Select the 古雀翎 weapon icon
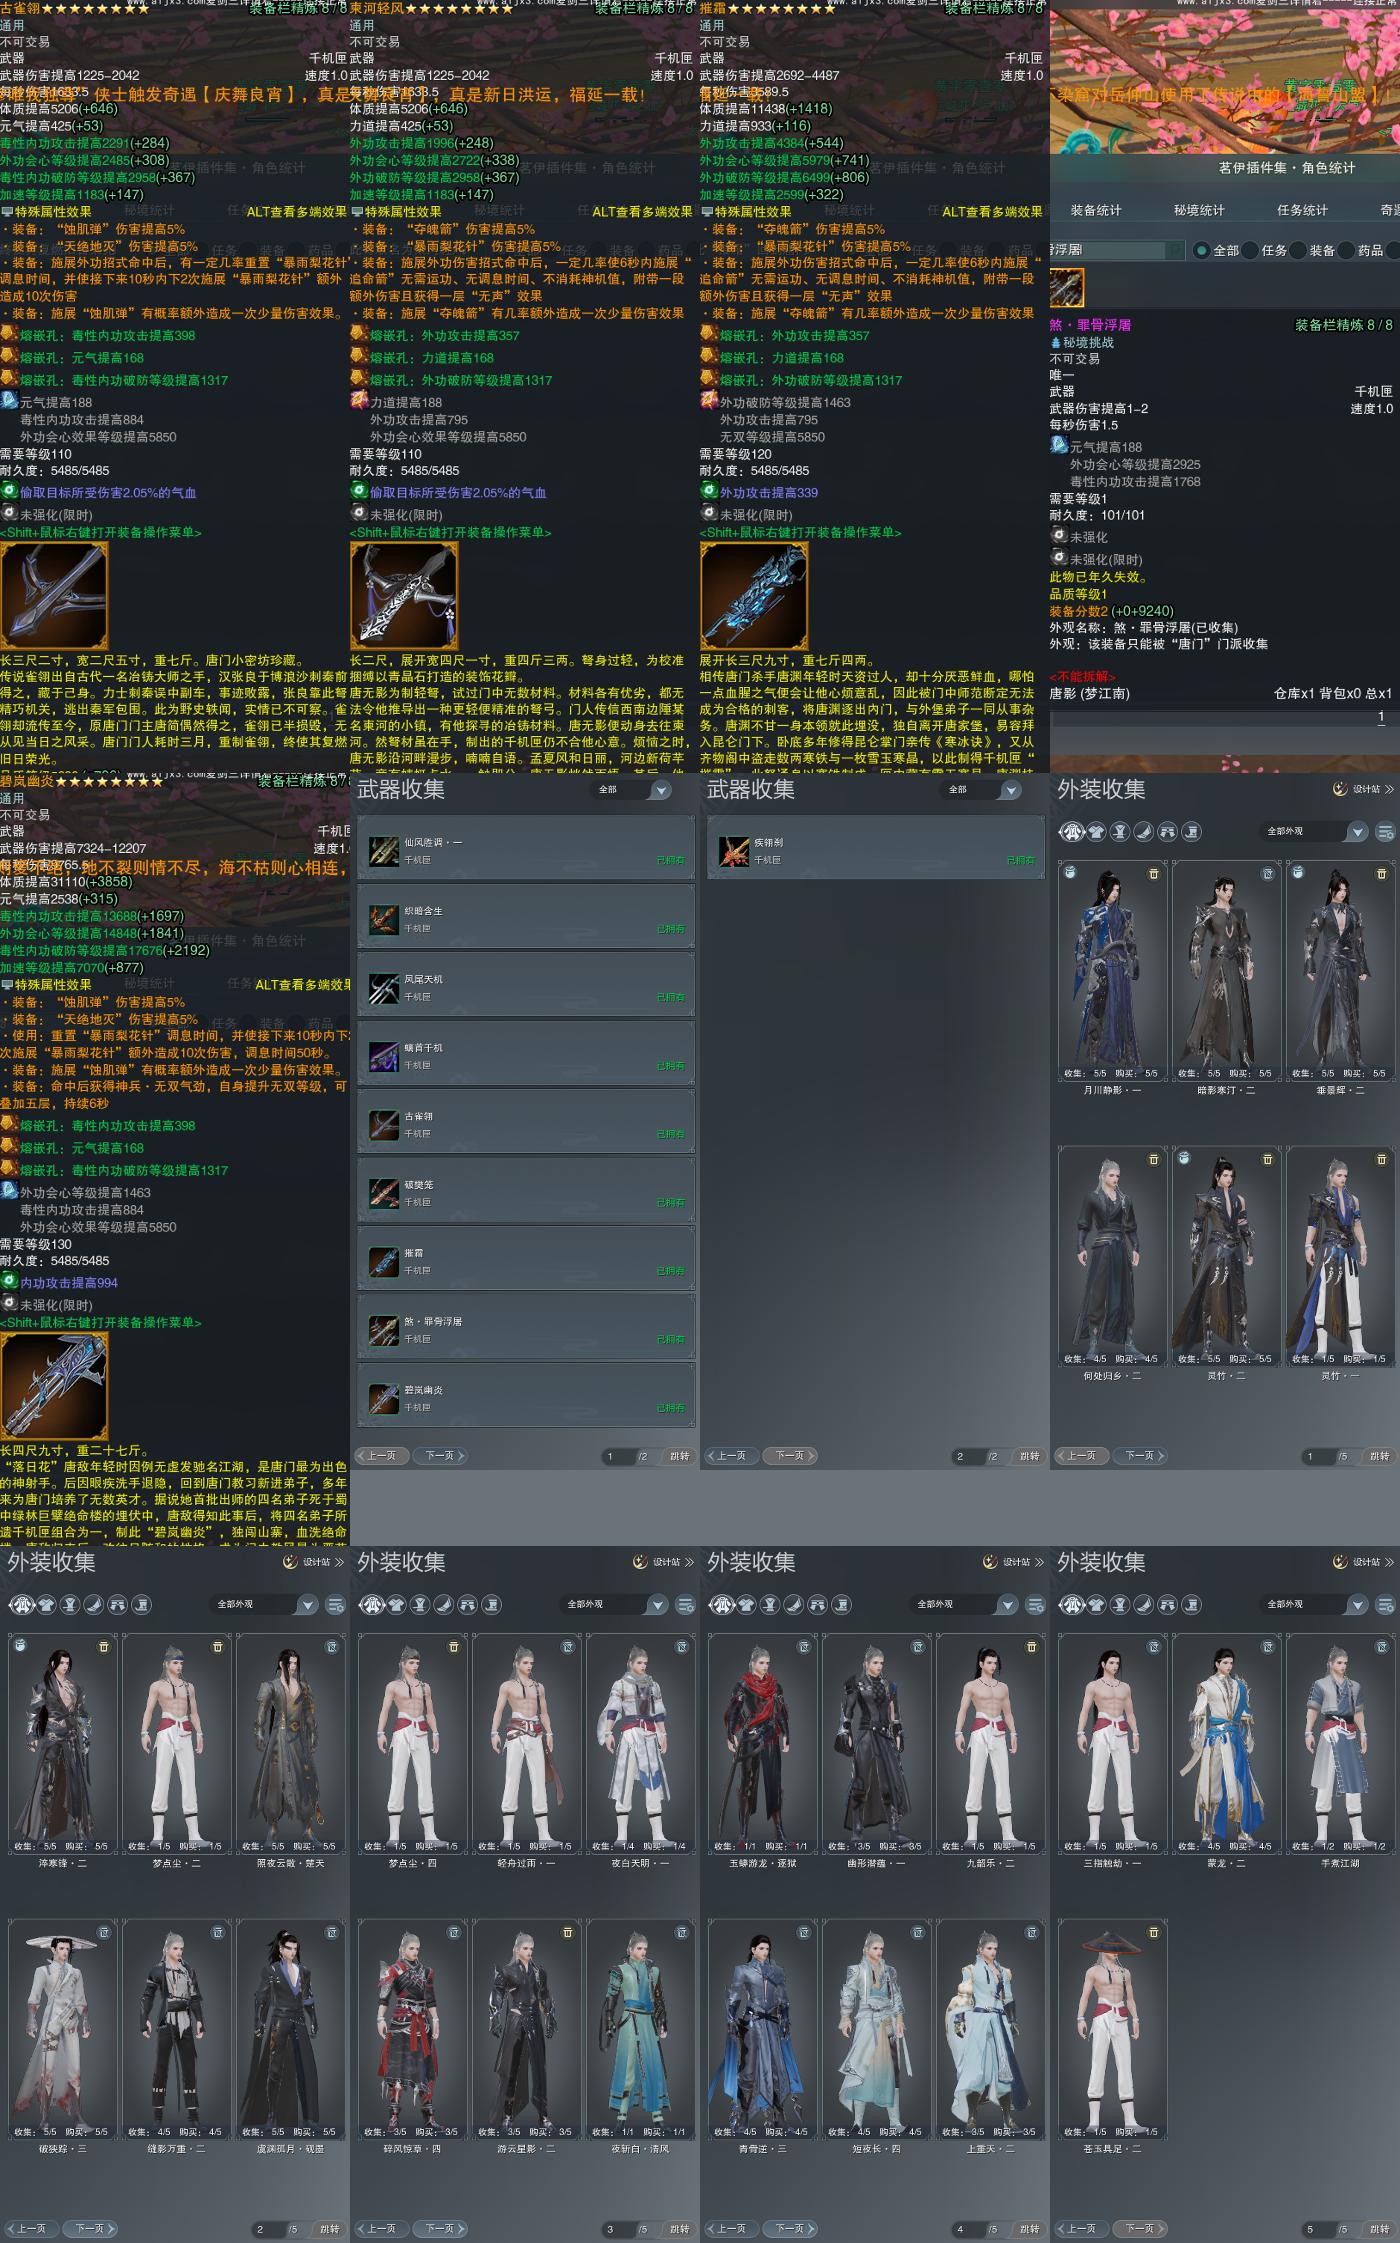Image resolution: width=1400 pixels, height=2243 pixels. pyautogui.click(x=384, y=1125)
